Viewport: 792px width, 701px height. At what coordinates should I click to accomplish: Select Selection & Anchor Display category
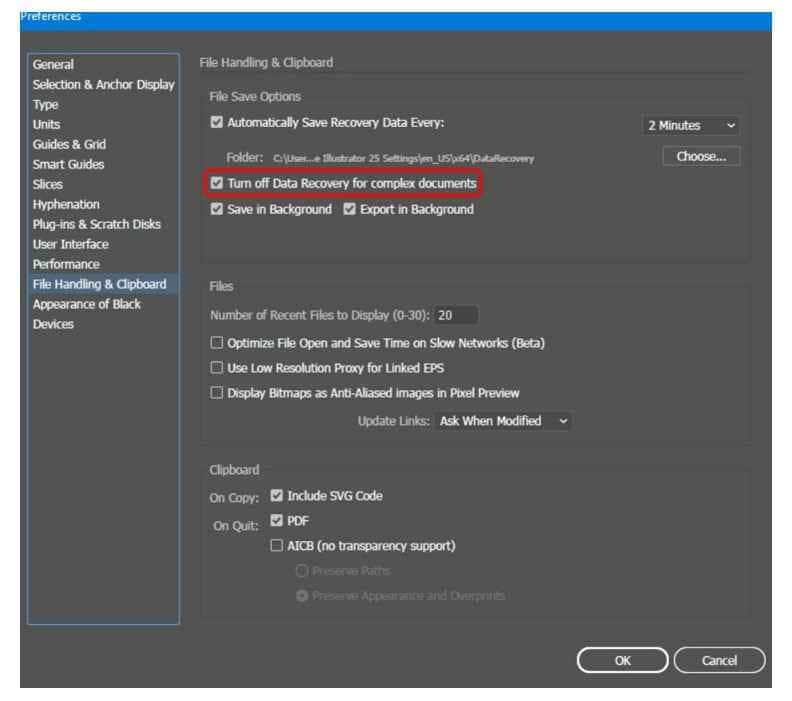click(104, 85)
